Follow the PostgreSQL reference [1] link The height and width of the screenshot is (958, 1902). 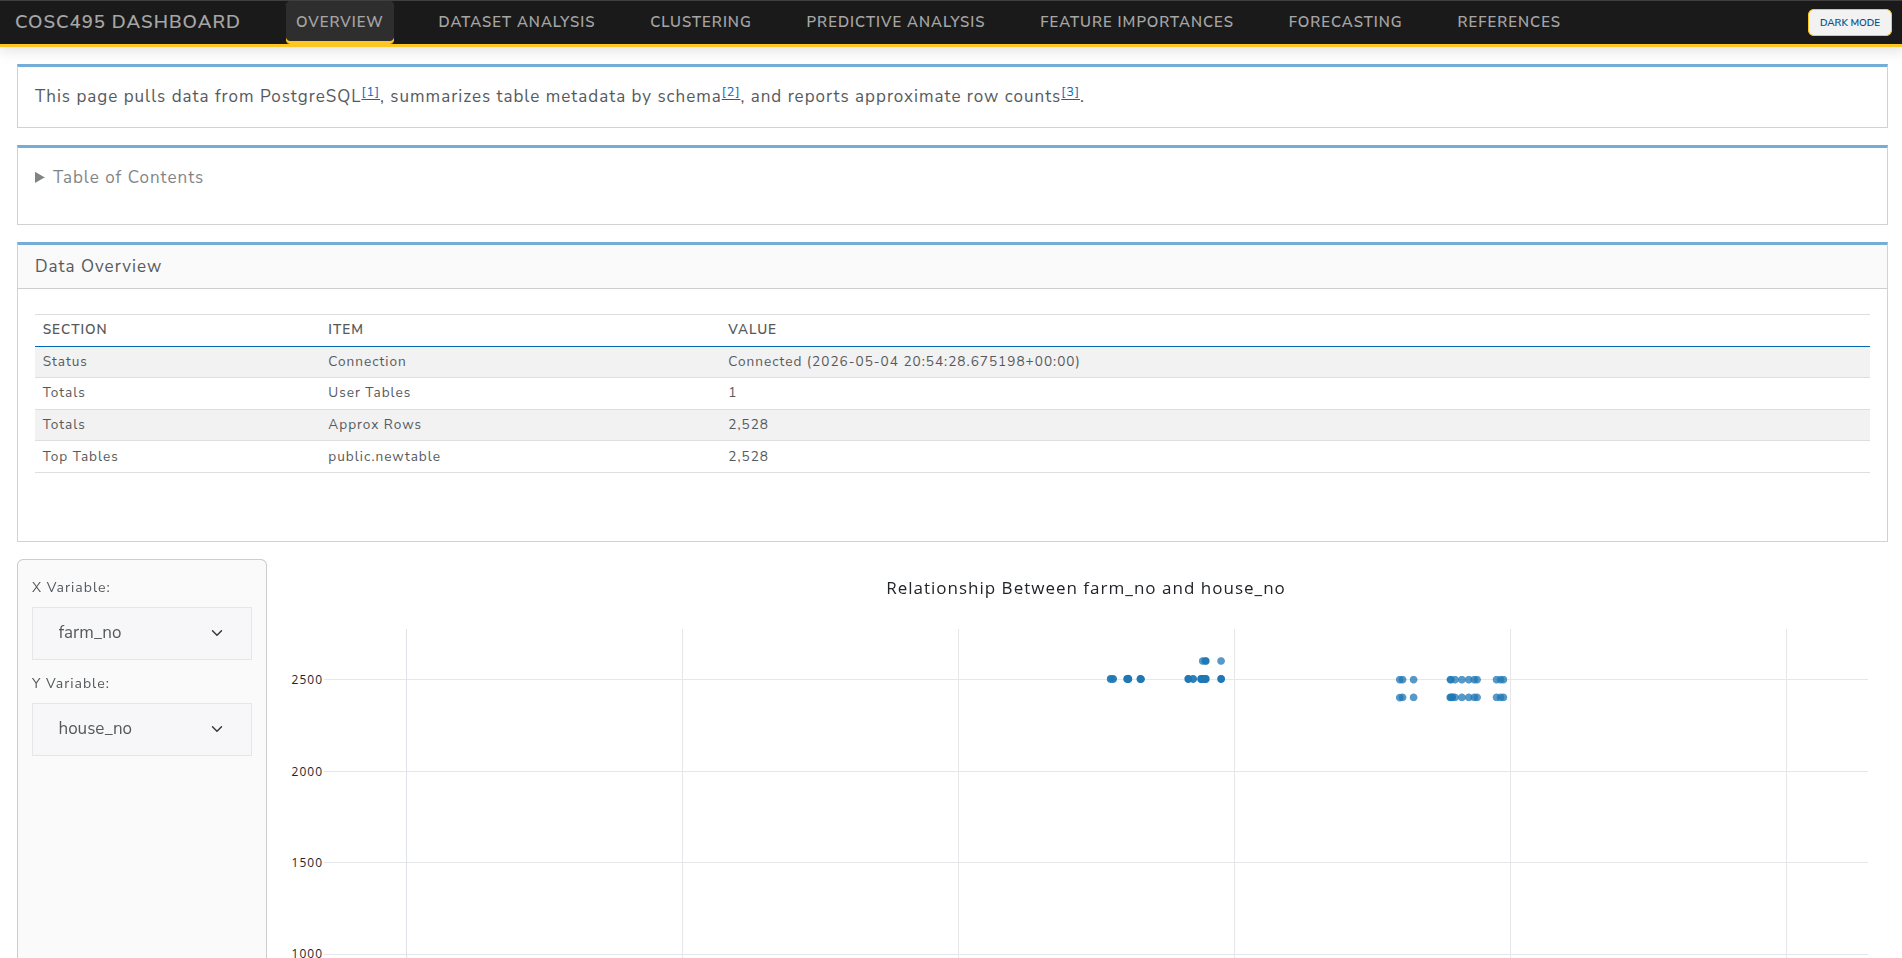[x=370, y=92]
